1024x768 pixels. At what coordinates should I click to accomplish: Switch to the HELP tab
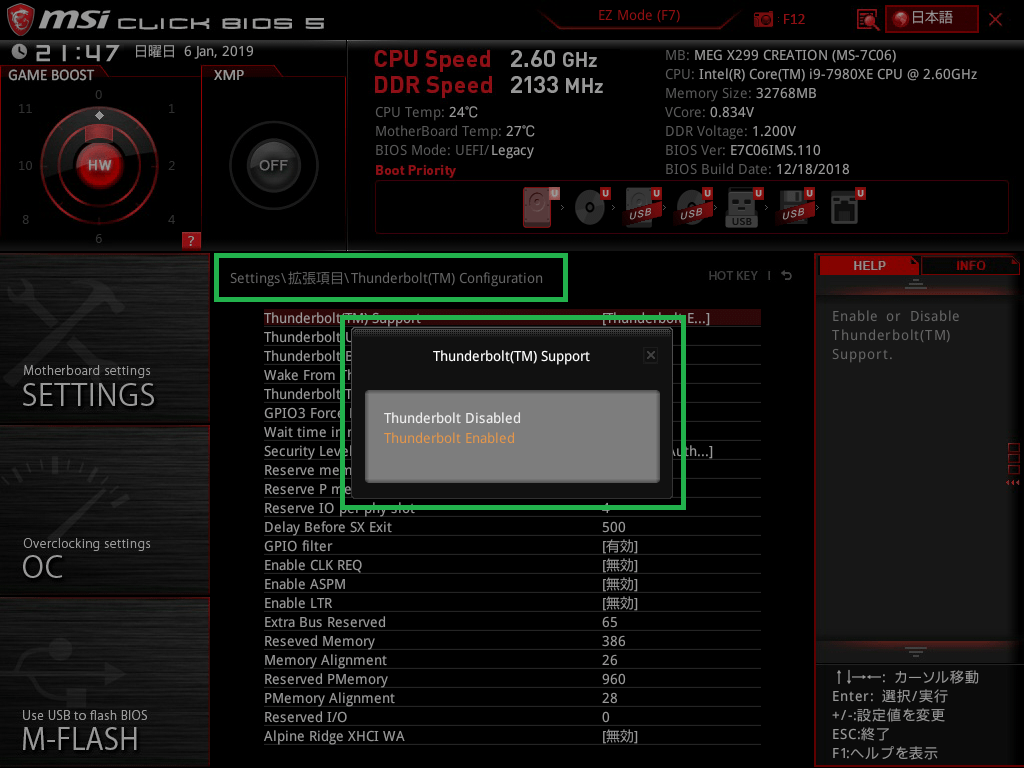(x=869, y=266)
